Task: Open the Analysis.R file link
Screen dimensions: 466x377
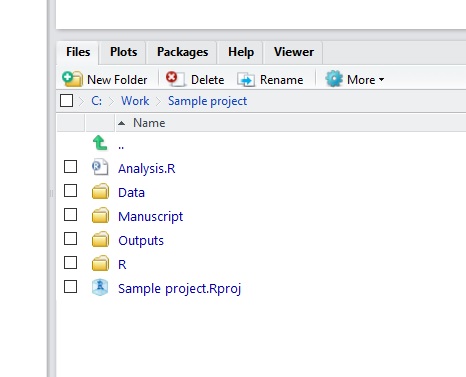Action: pos(147,169)
